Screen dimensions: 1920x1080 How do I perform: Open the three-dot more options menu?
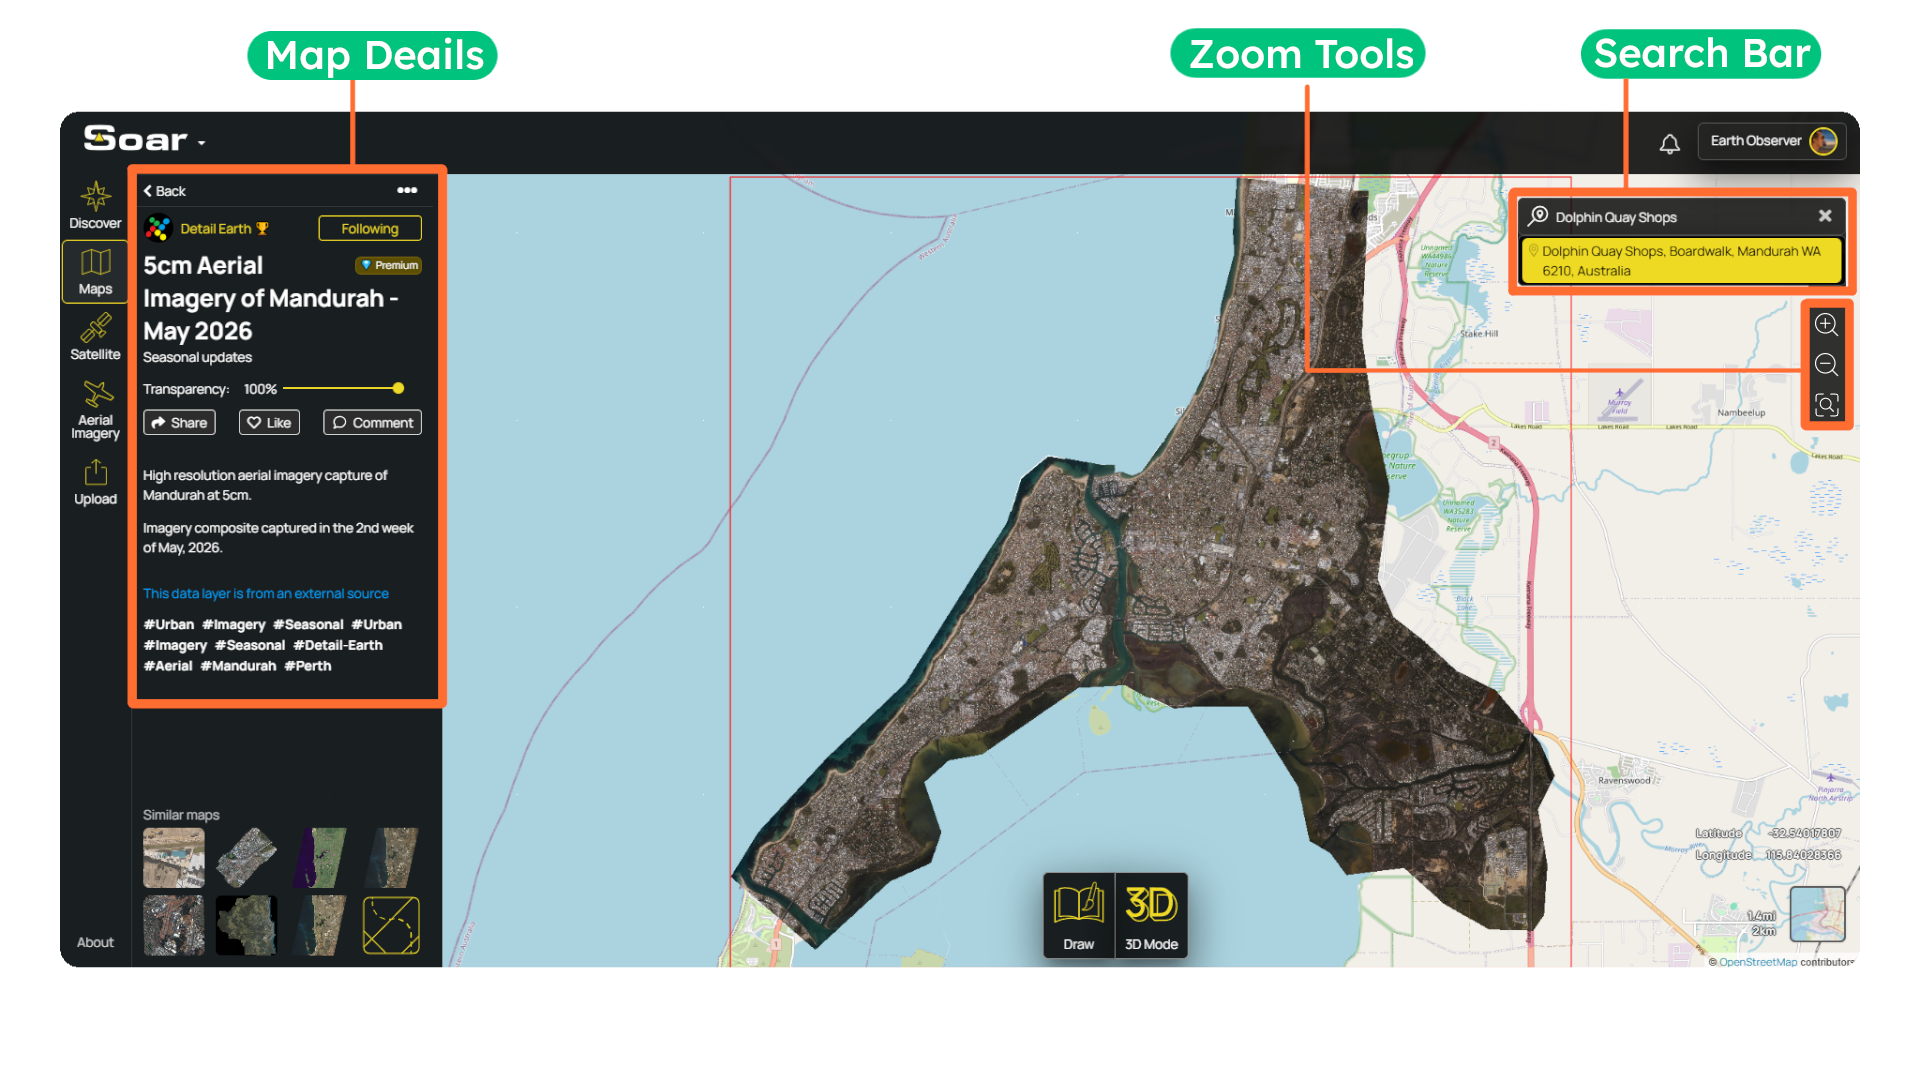[407, 190]
